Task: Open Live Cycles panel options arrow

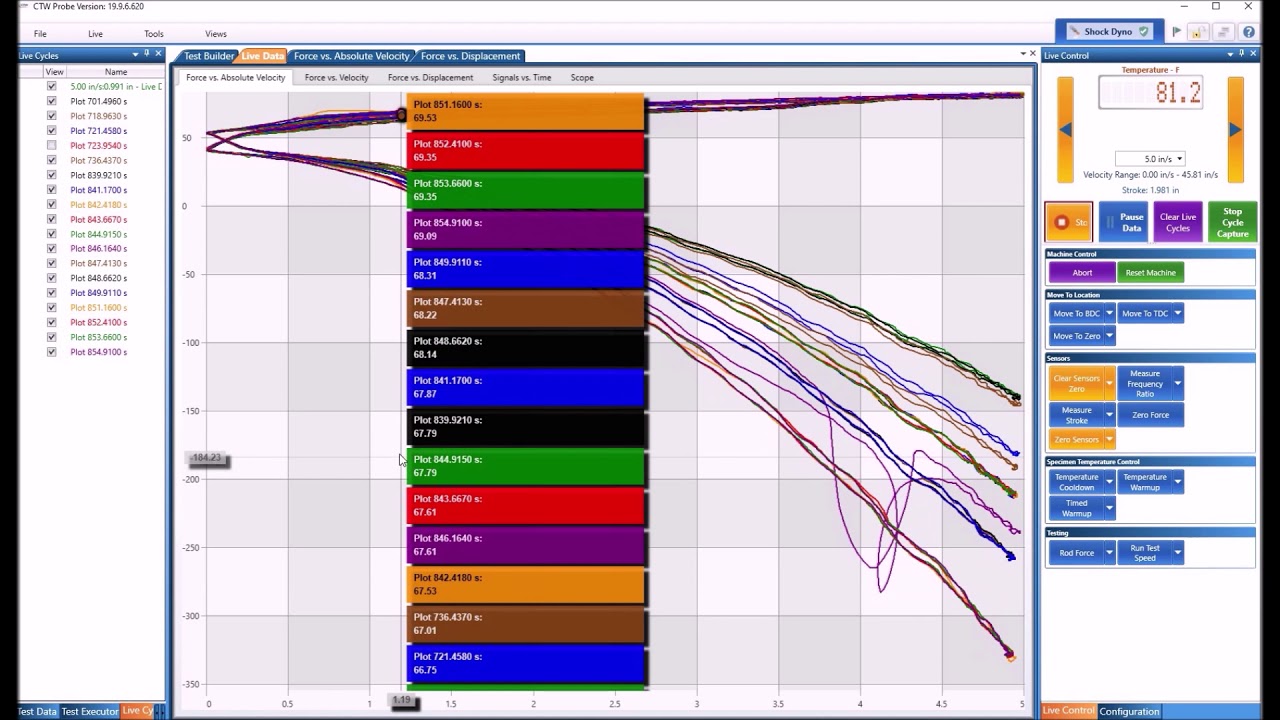Action: tap(135, 54)
